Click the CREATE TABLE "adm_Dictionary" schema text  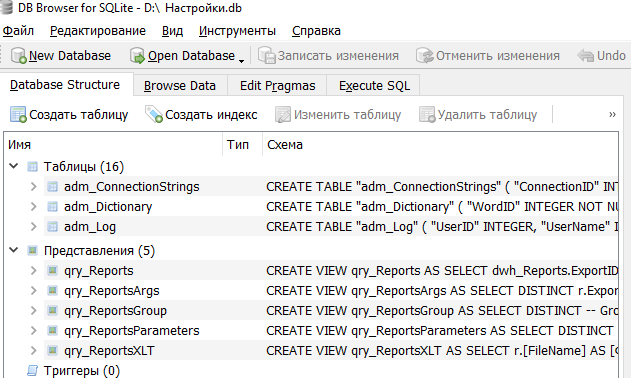442,207
